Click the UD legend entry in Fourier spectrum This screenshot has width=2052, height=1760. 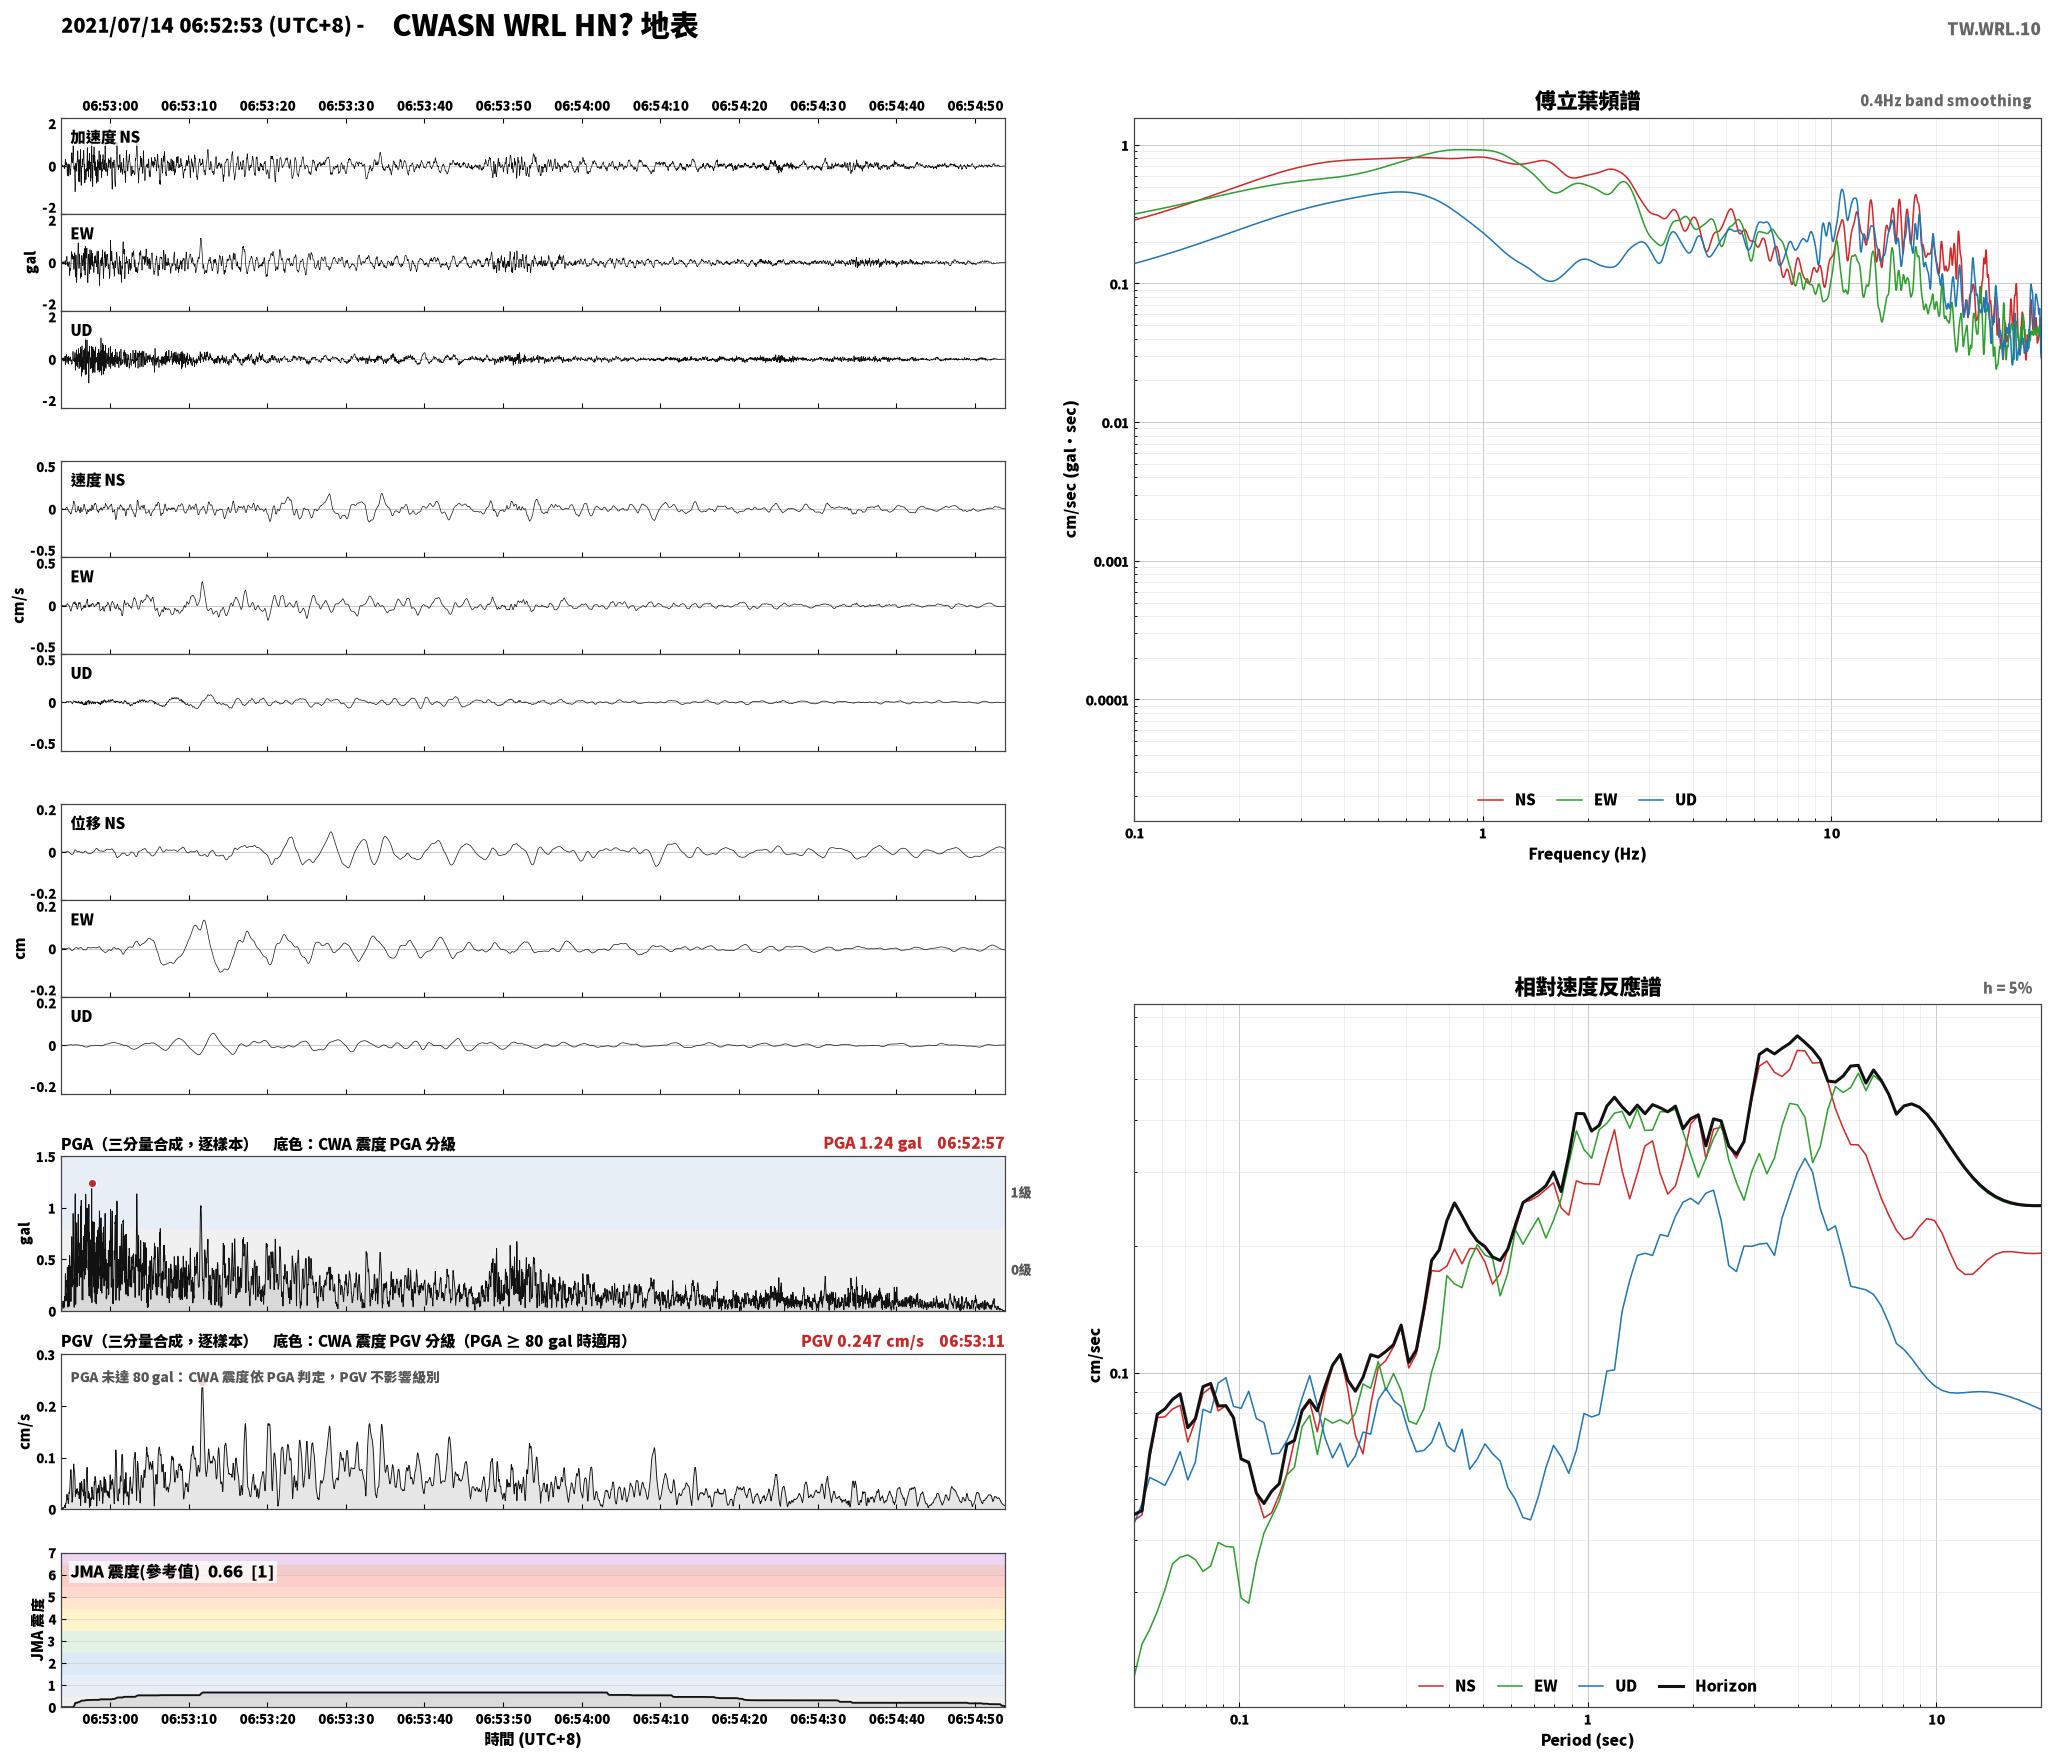click(1667, 799)
